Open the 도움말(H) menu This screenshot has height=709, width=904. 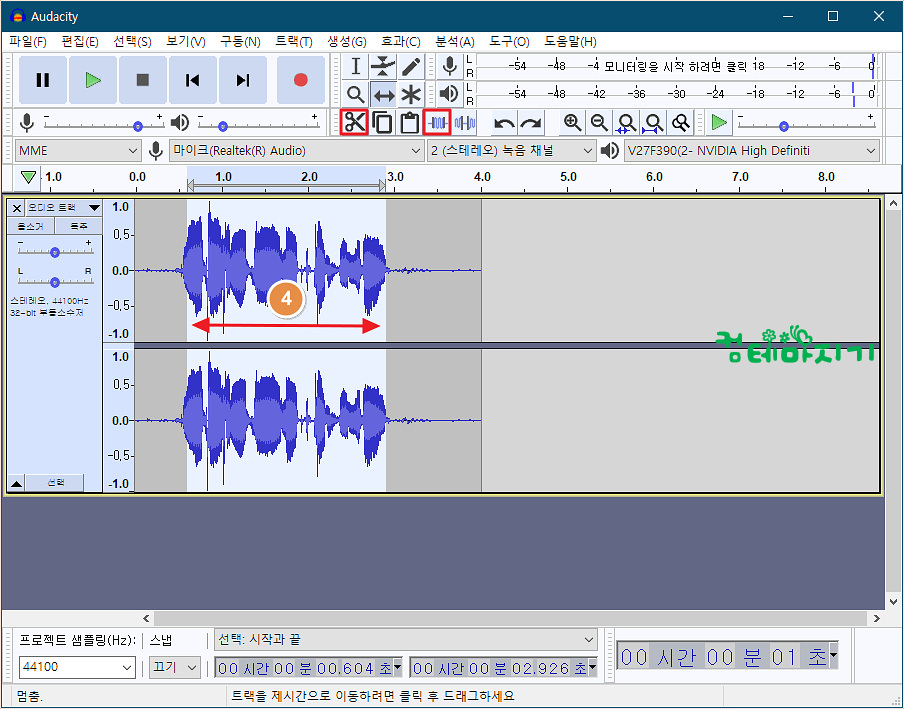pyautogui.click(x=570, y=42)
